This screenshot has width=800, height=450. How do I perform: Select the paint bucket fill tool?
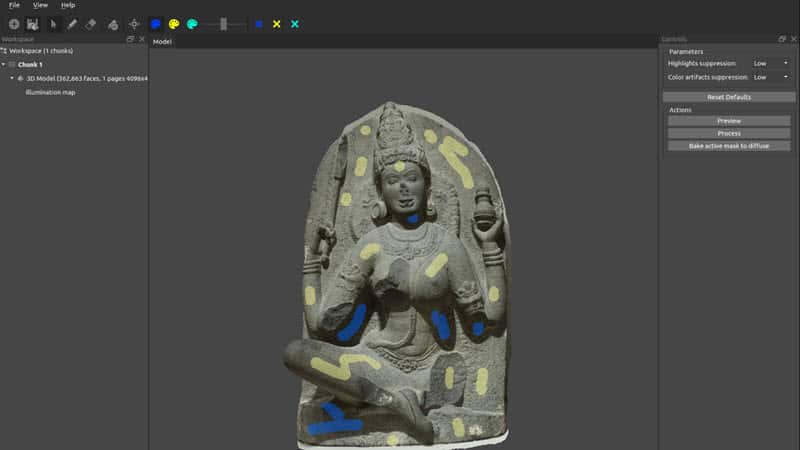pos(113,24)
